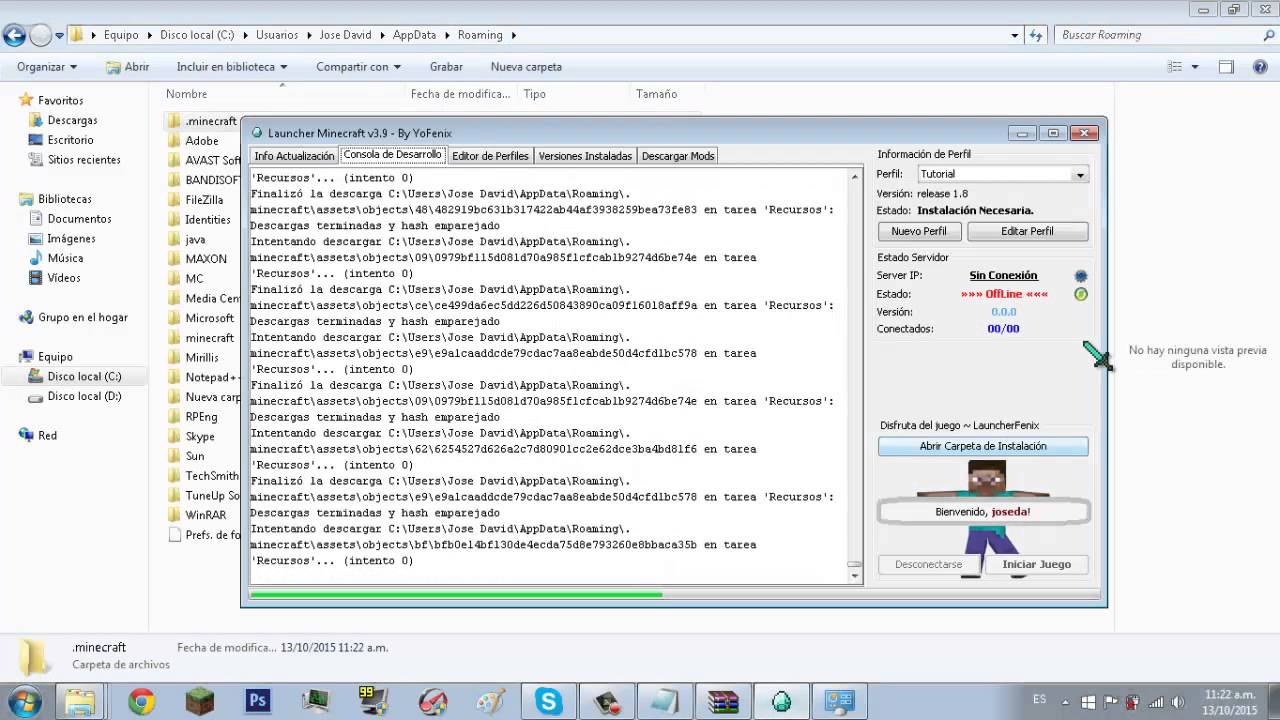Click AppData in the address breadcrumb
This screenshot has width=1280, height=720.
coord(414,35)
